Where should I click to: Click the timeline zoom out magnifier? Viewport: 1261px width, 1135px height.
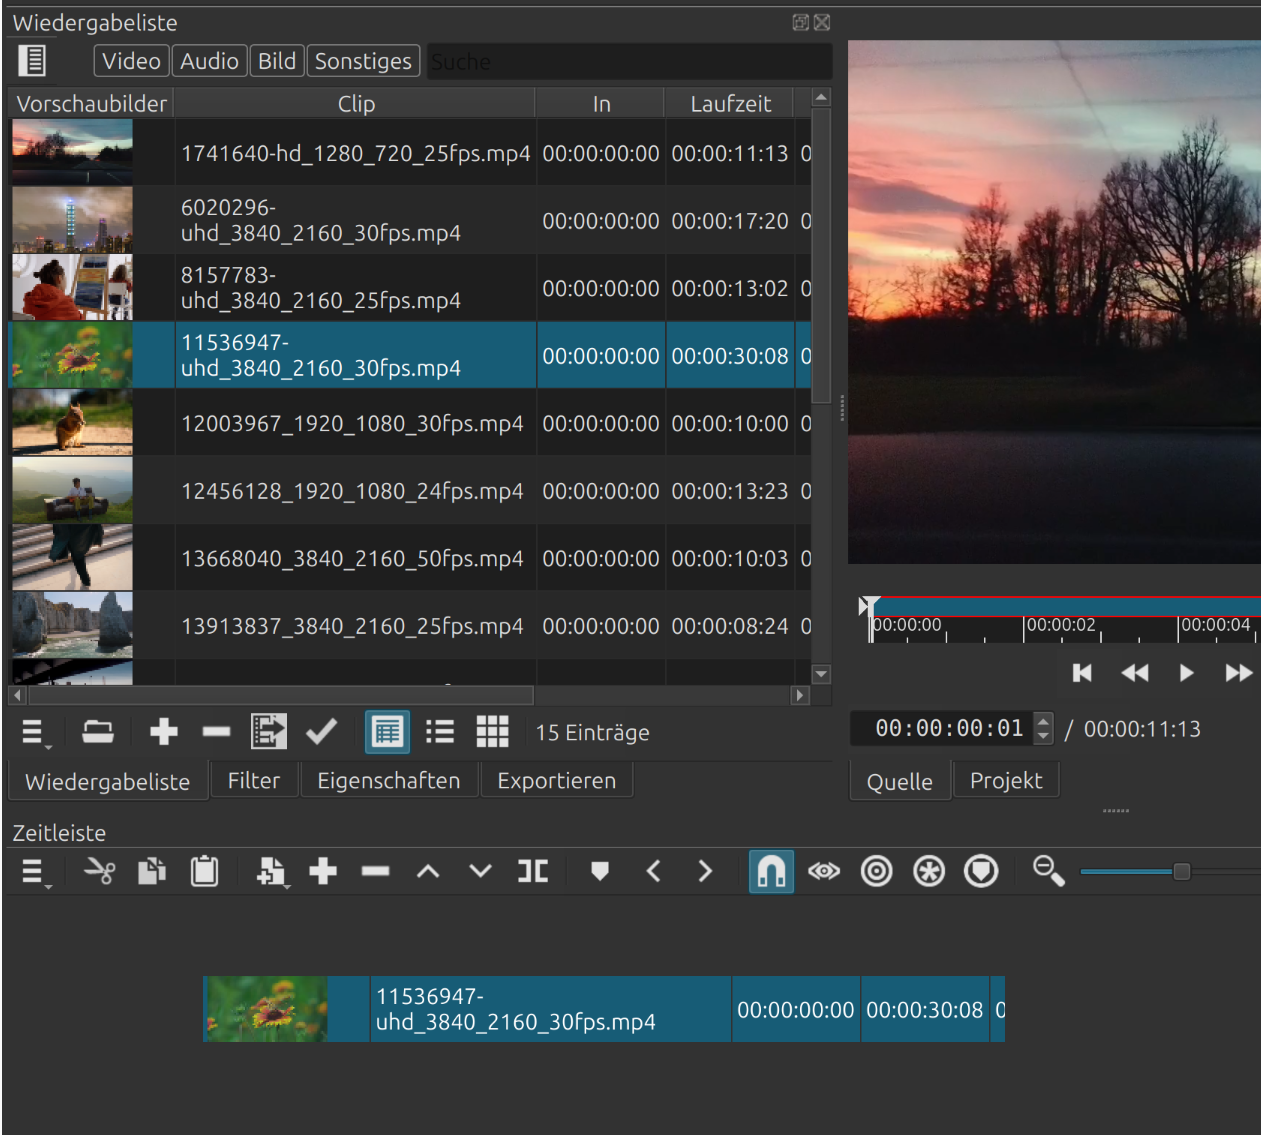pos(1048,871)
